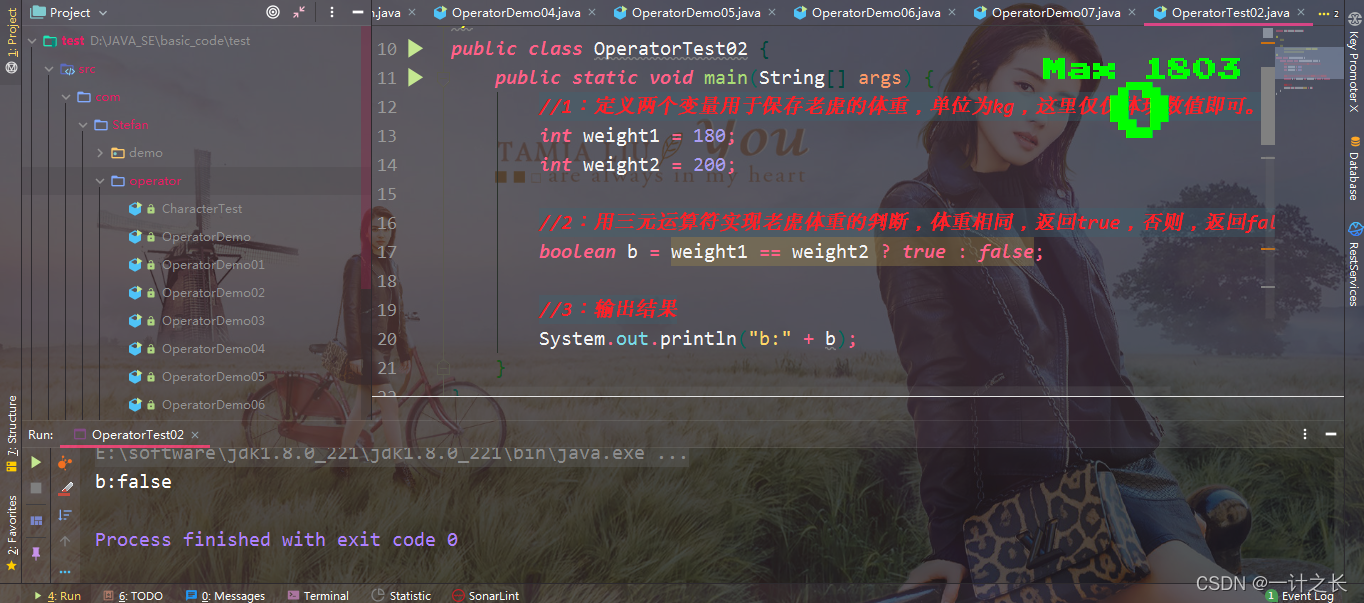This screenshot has width=1364, height=603.
Task: Switch to the OperatorDemo05.java editor tab
Action: click(x=693, y=12)
